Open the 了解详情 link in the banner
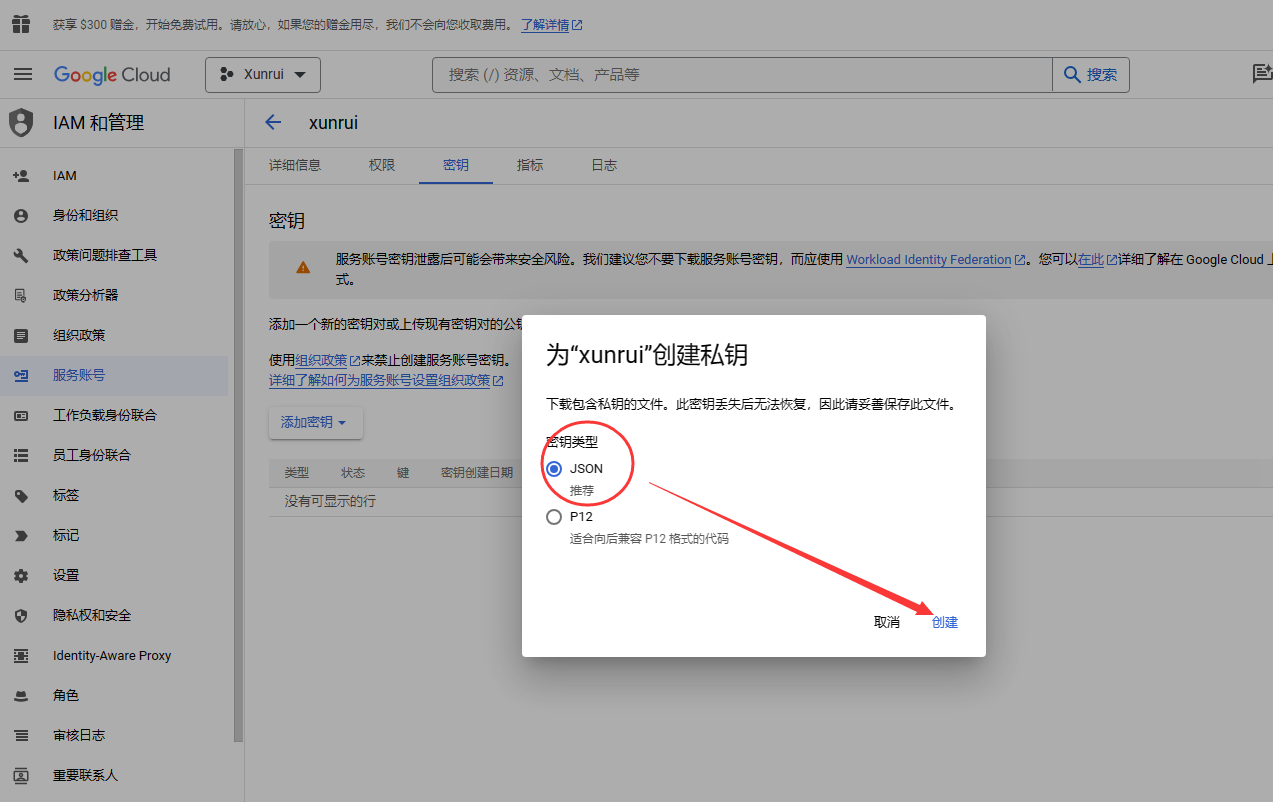This screenshot has height=802, width=1273. [x=551, y=24]
